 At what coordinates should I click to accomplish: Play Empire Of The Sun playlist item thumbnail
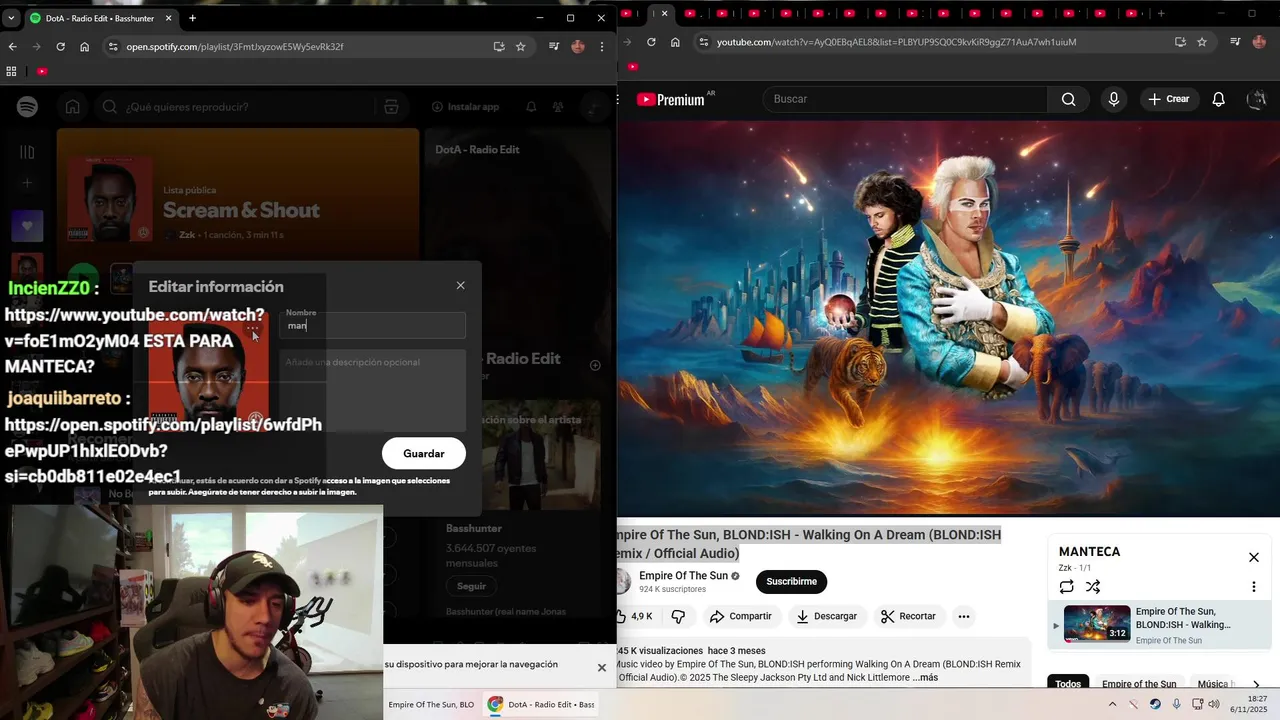[1097, 624]
